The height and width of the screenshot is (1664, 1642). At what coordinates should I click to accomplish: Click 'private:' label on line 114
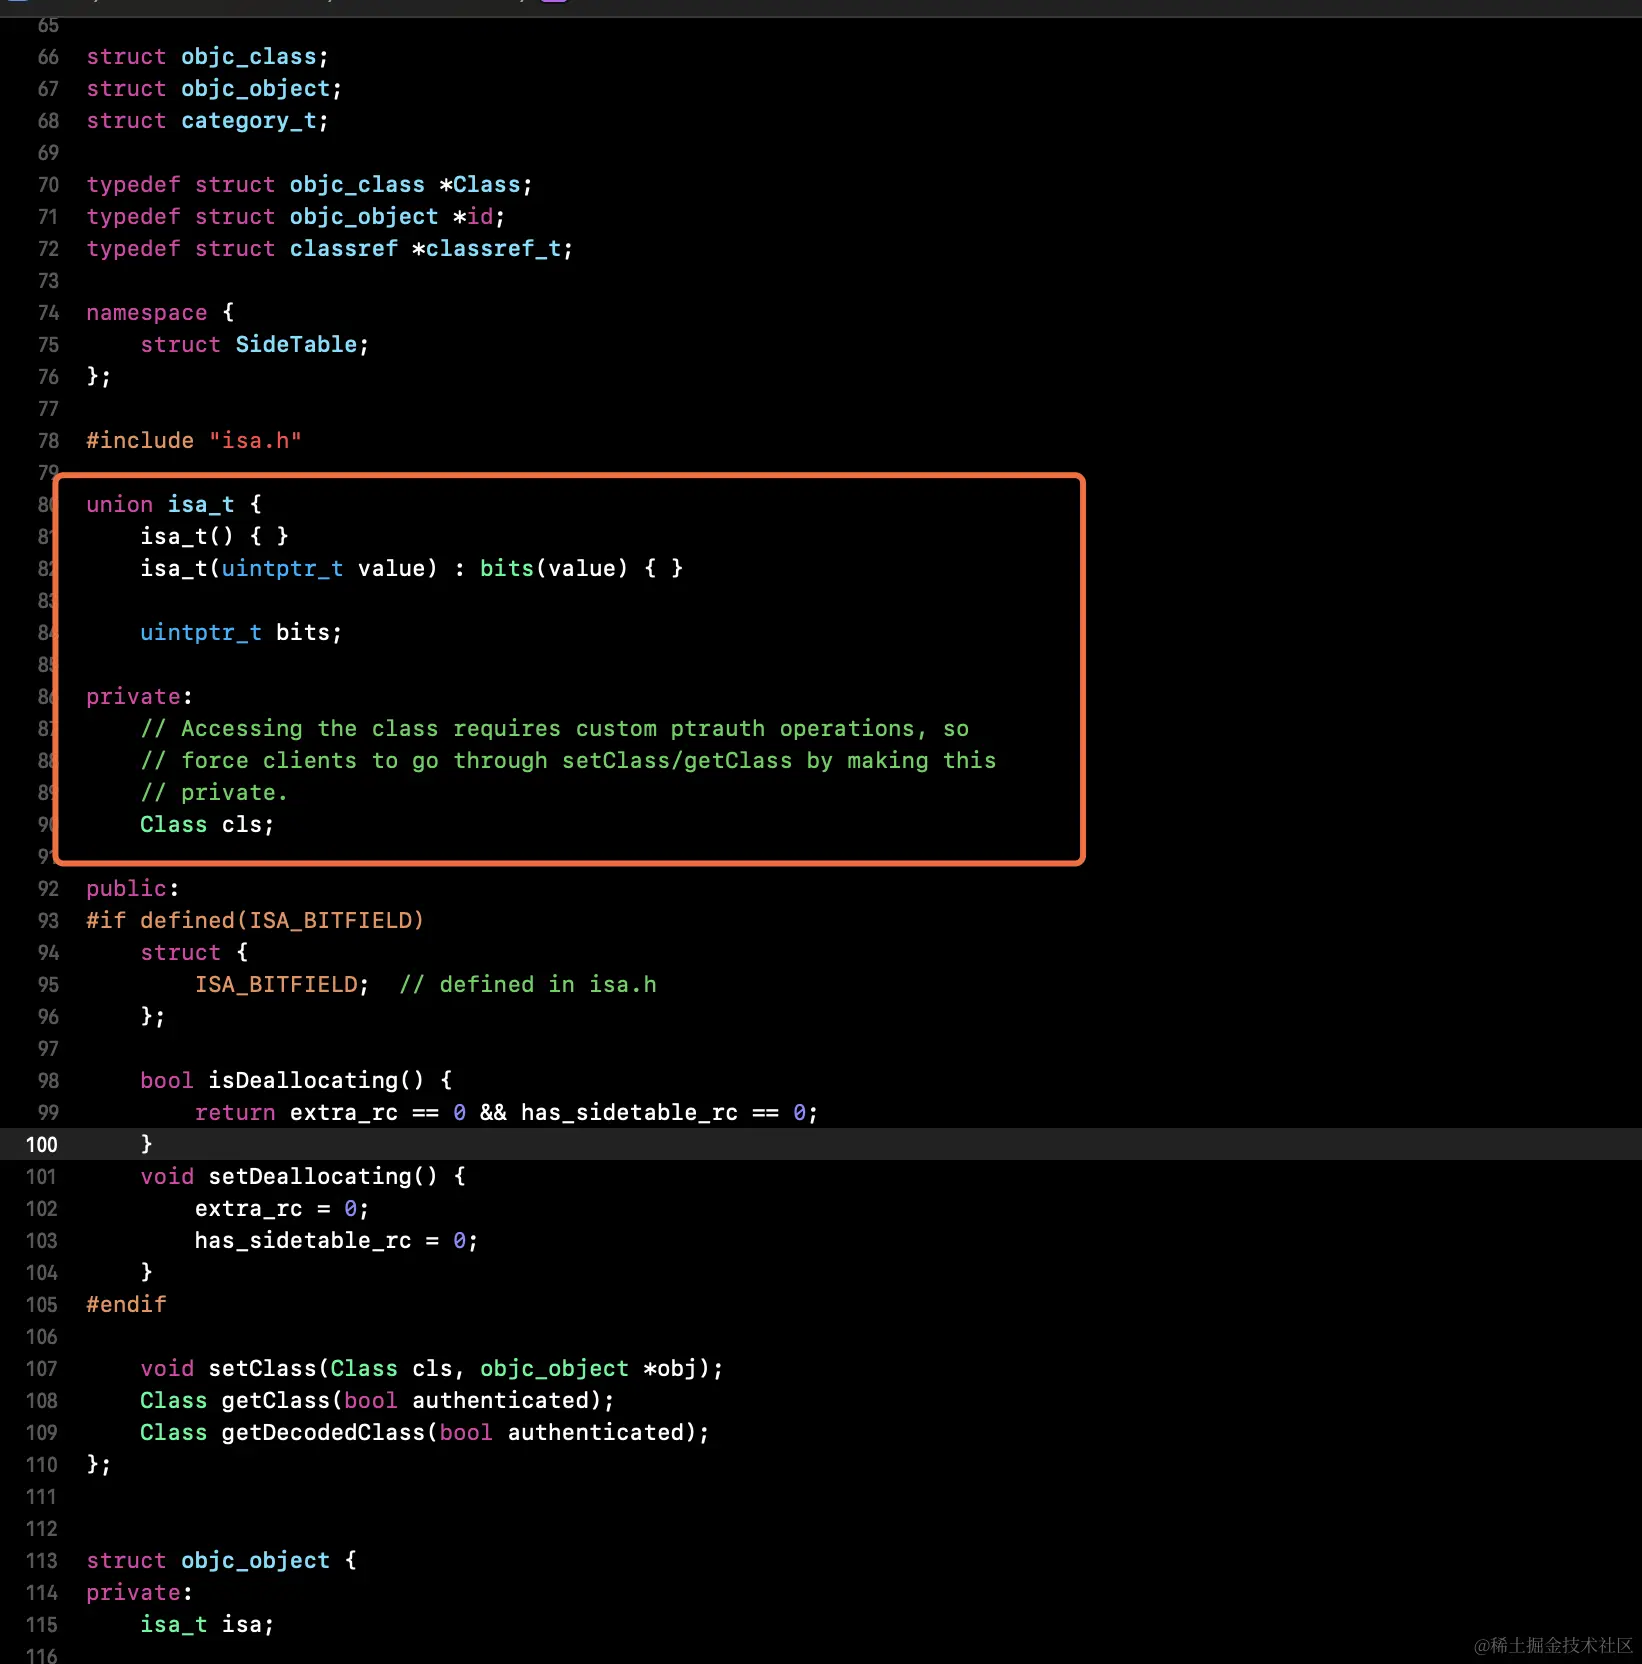(x=139, y=1593)
